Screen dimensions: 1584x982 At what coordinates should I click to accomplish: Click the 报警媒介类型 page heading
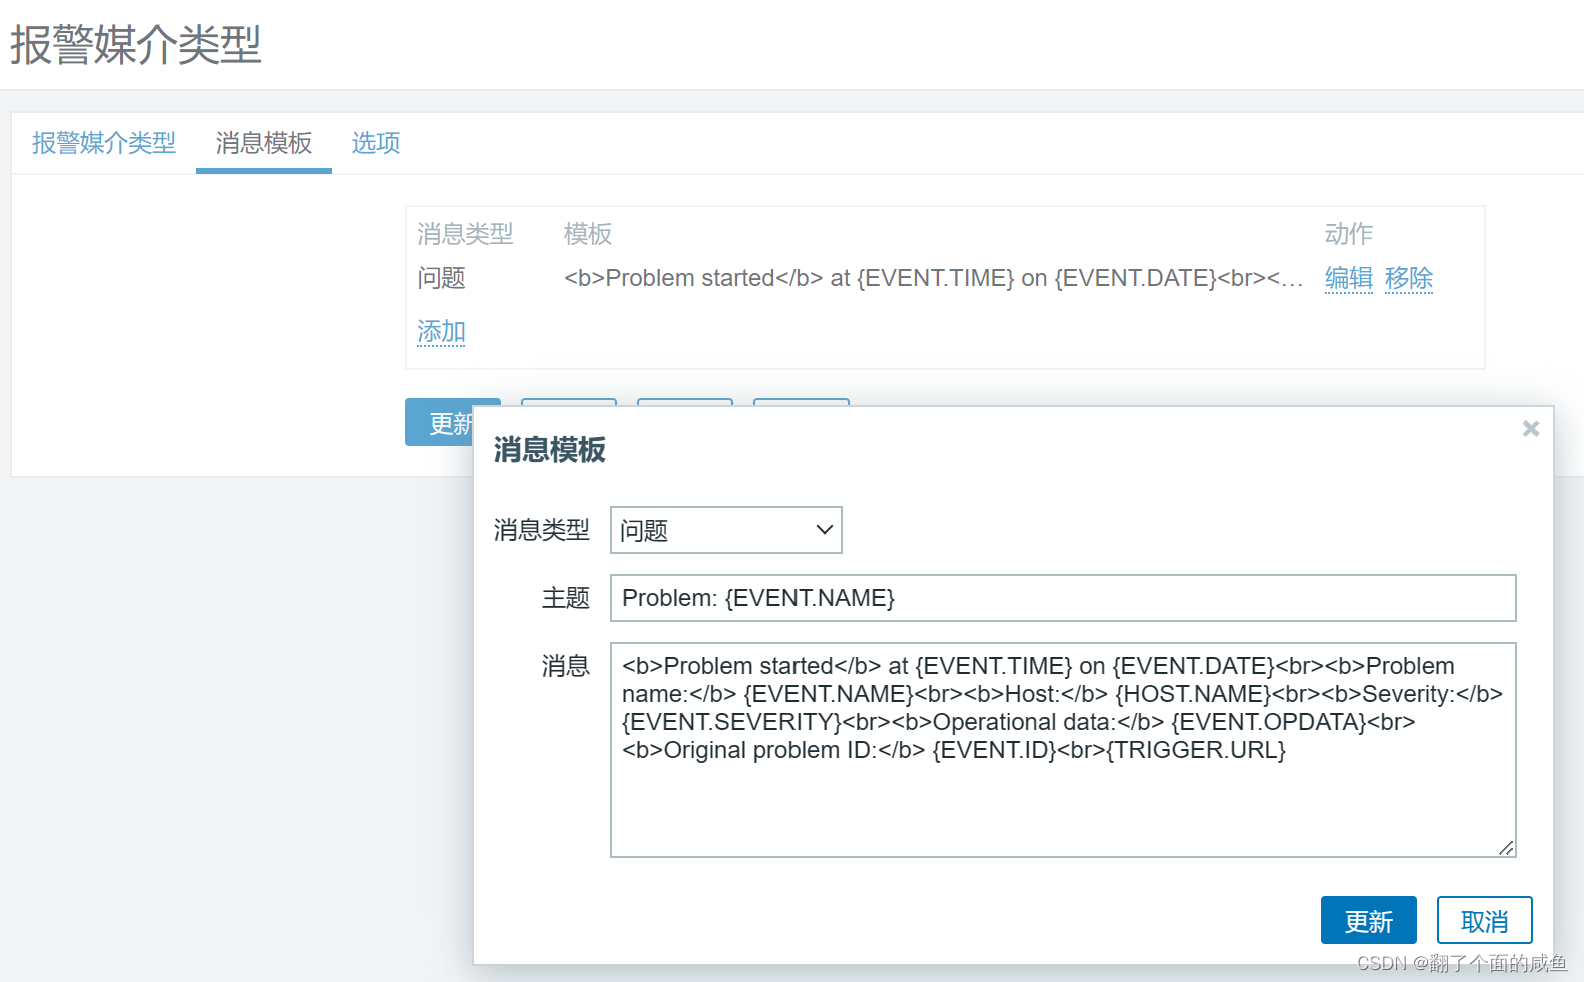pyautogui.click(x=136, y=45)
